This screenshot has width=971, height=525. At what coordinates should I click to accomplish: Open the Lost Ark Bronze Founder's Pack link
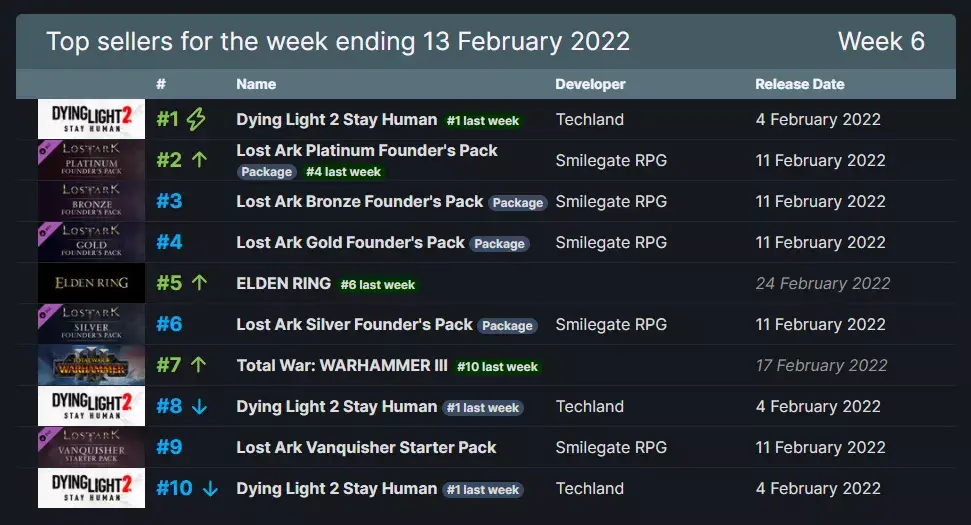coord(359,201)
